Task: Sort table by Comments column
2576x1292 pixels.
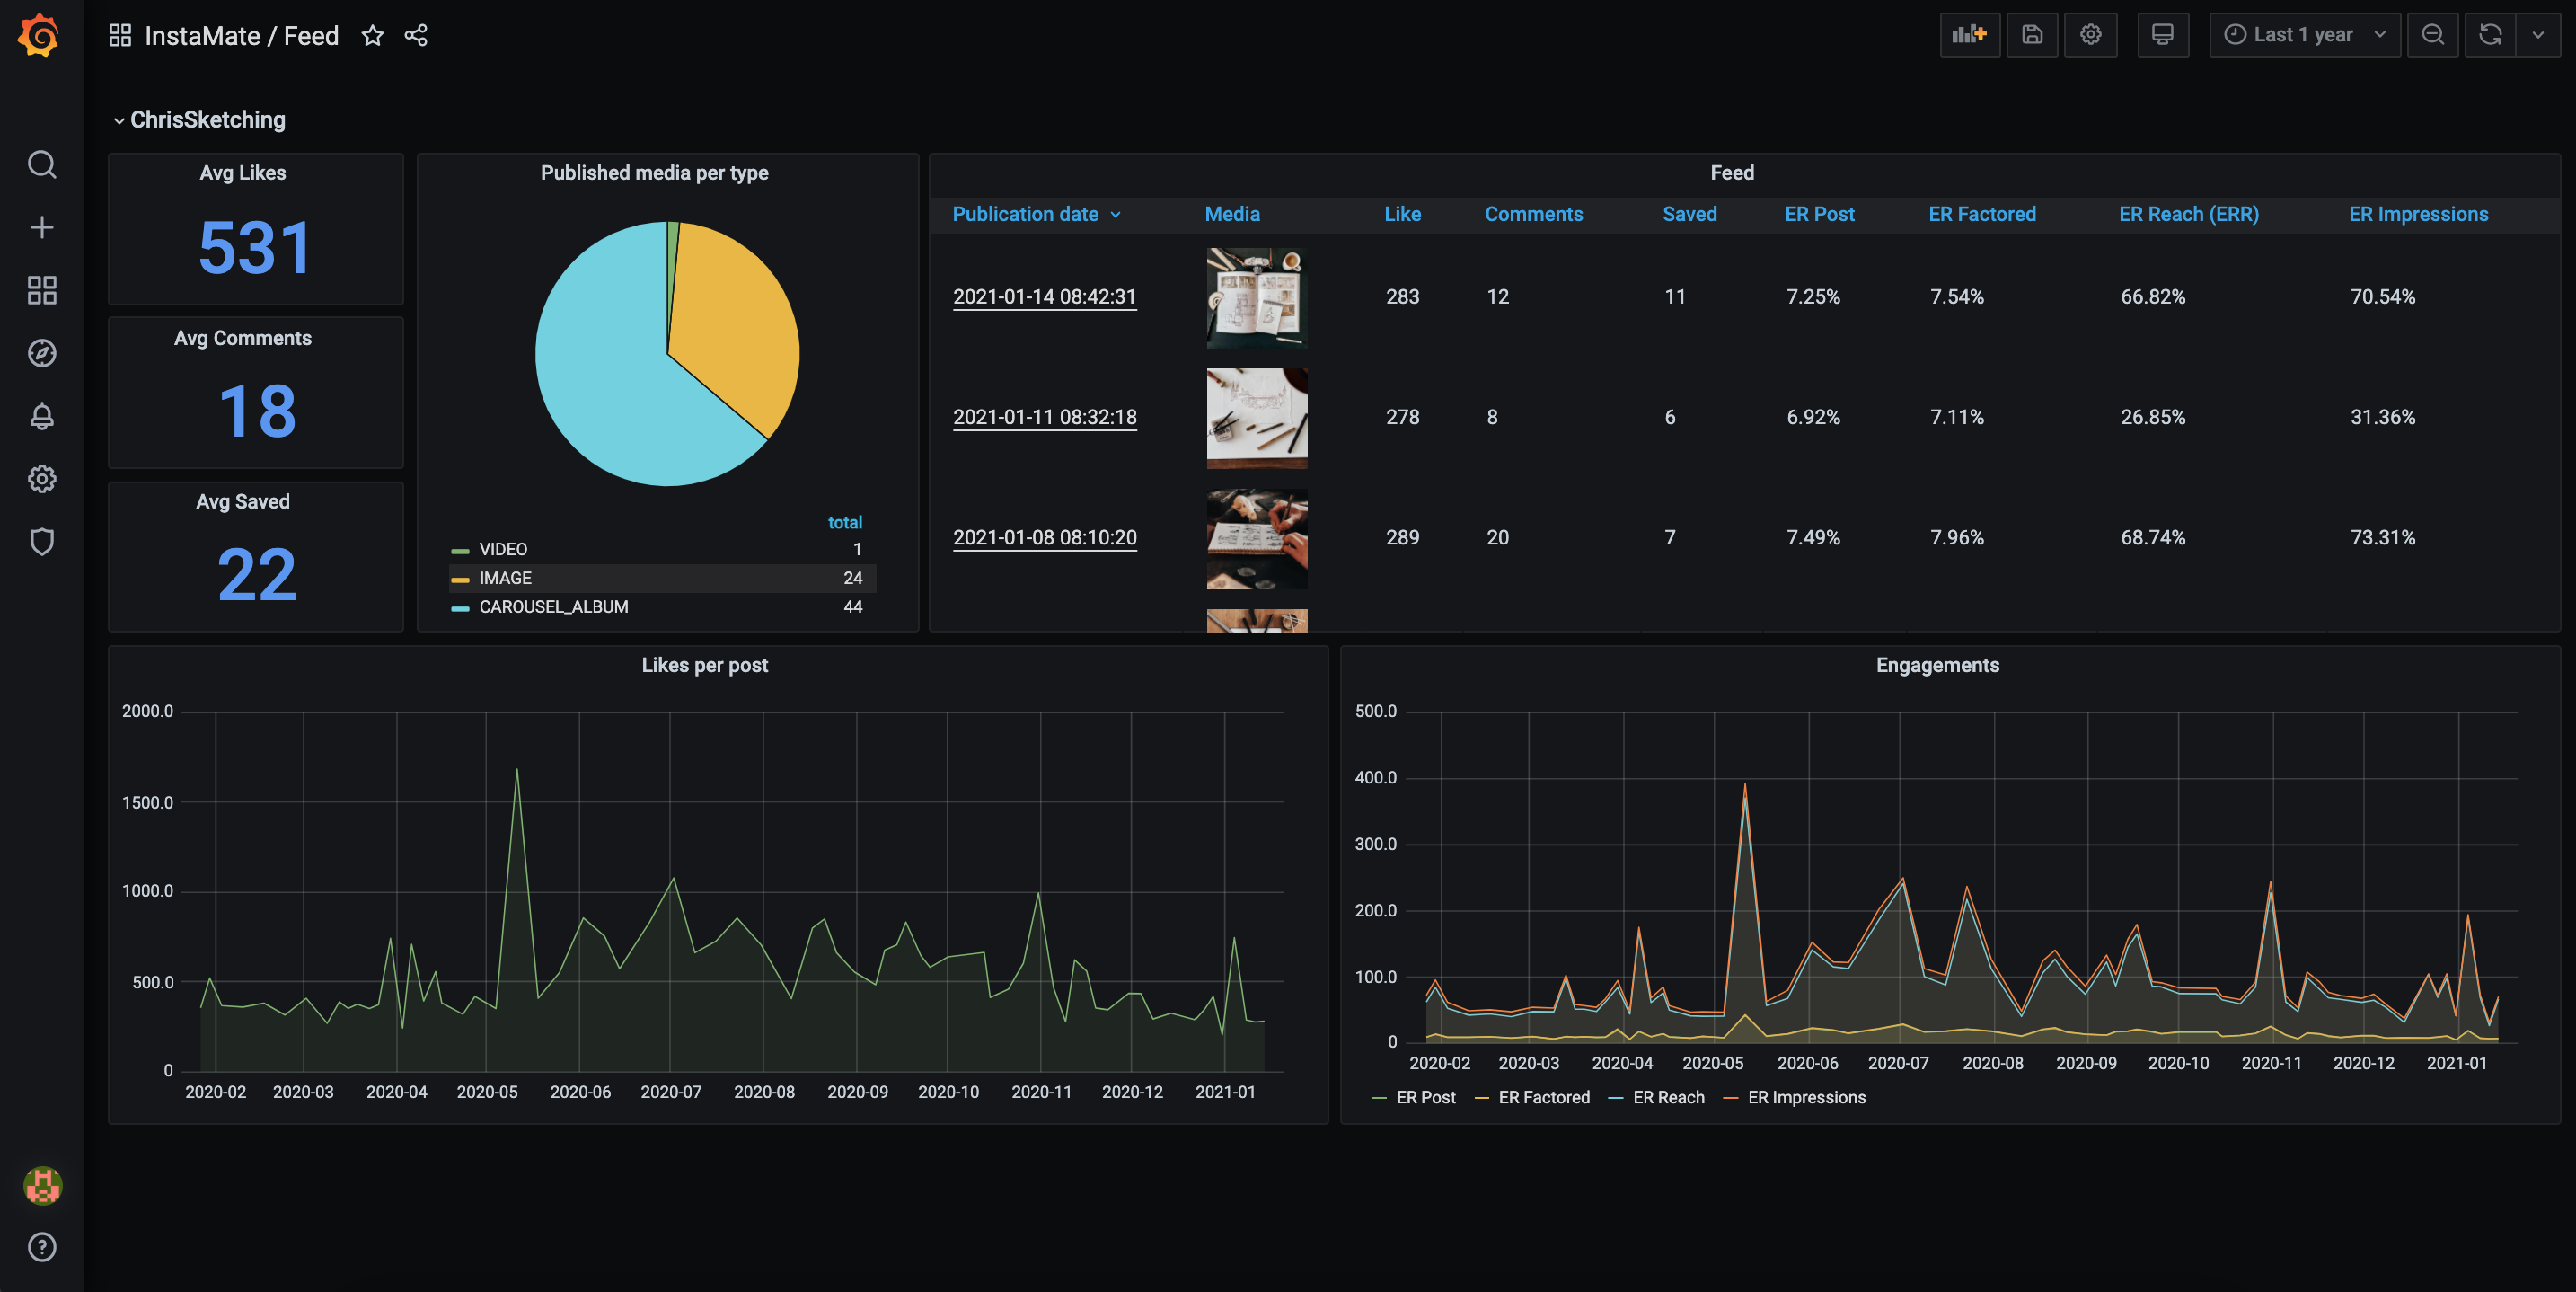Action: pyautogui.click(x=1533, y=214)
